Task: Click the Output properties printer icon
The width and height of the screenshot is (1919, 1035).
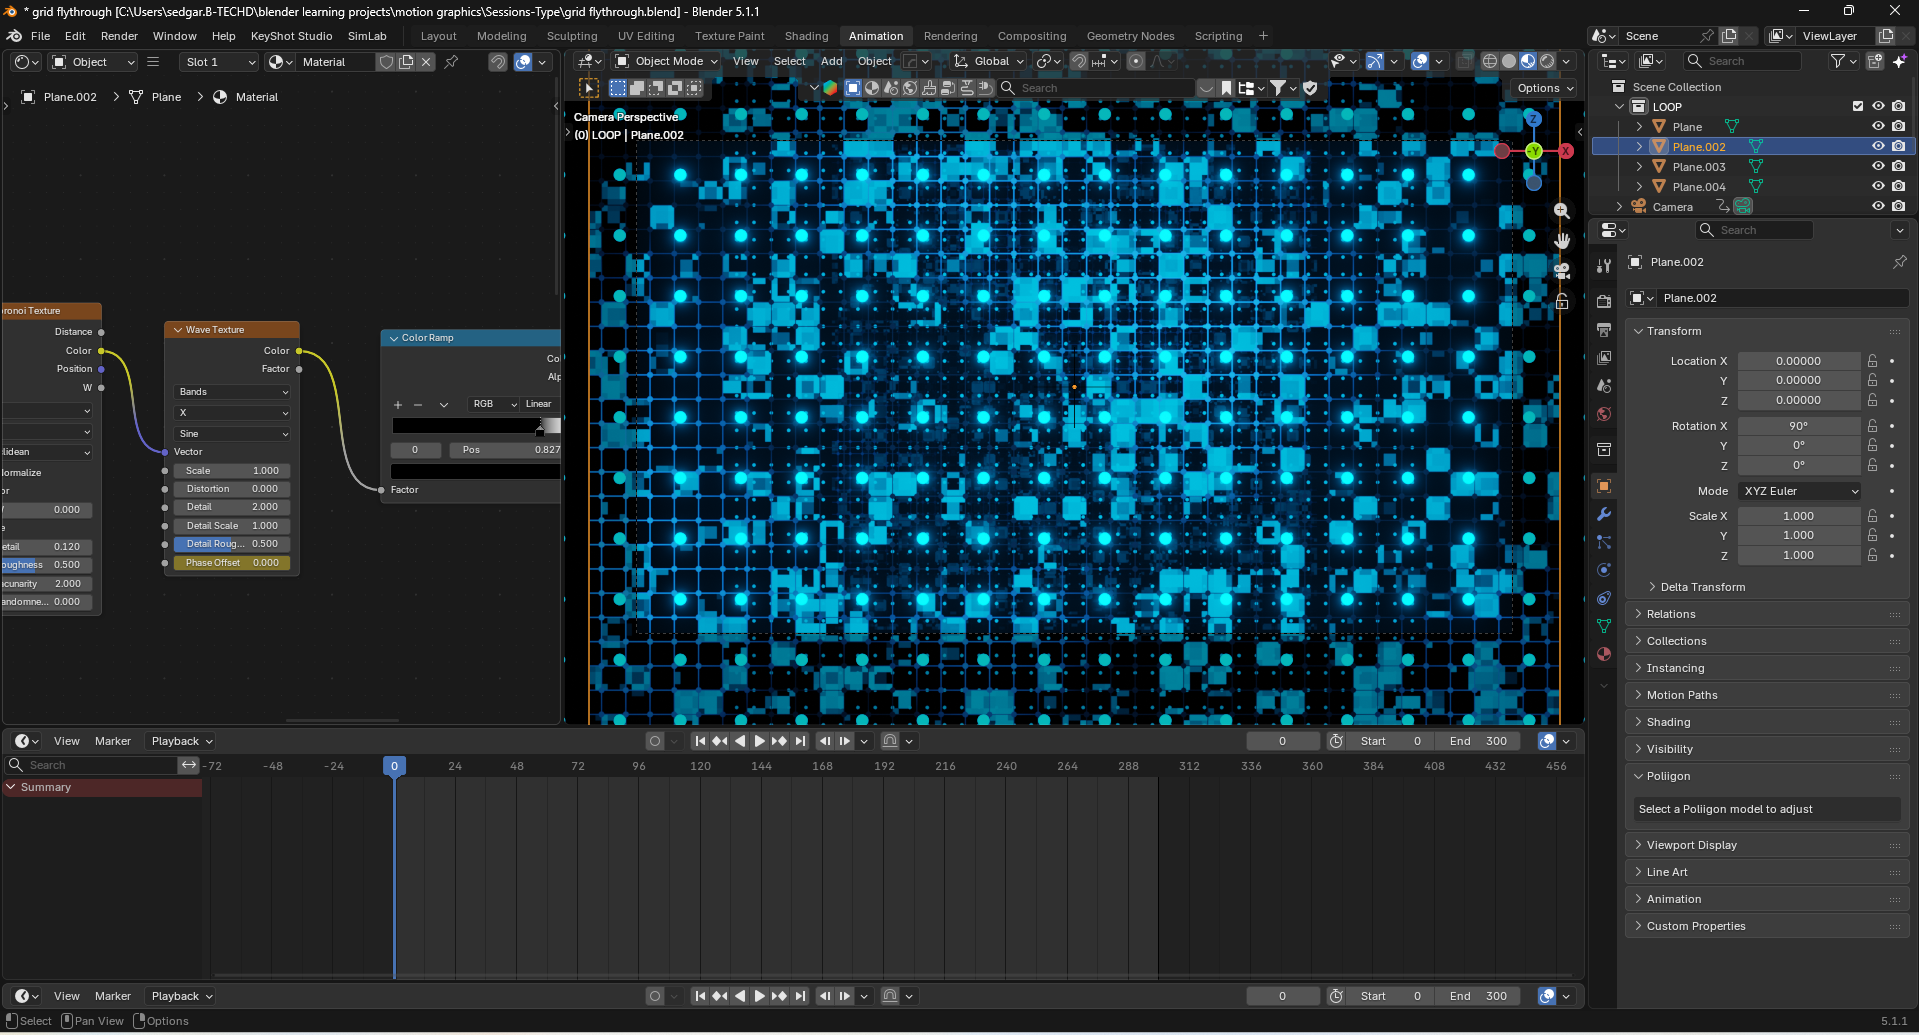Action: click(1604, 329)
